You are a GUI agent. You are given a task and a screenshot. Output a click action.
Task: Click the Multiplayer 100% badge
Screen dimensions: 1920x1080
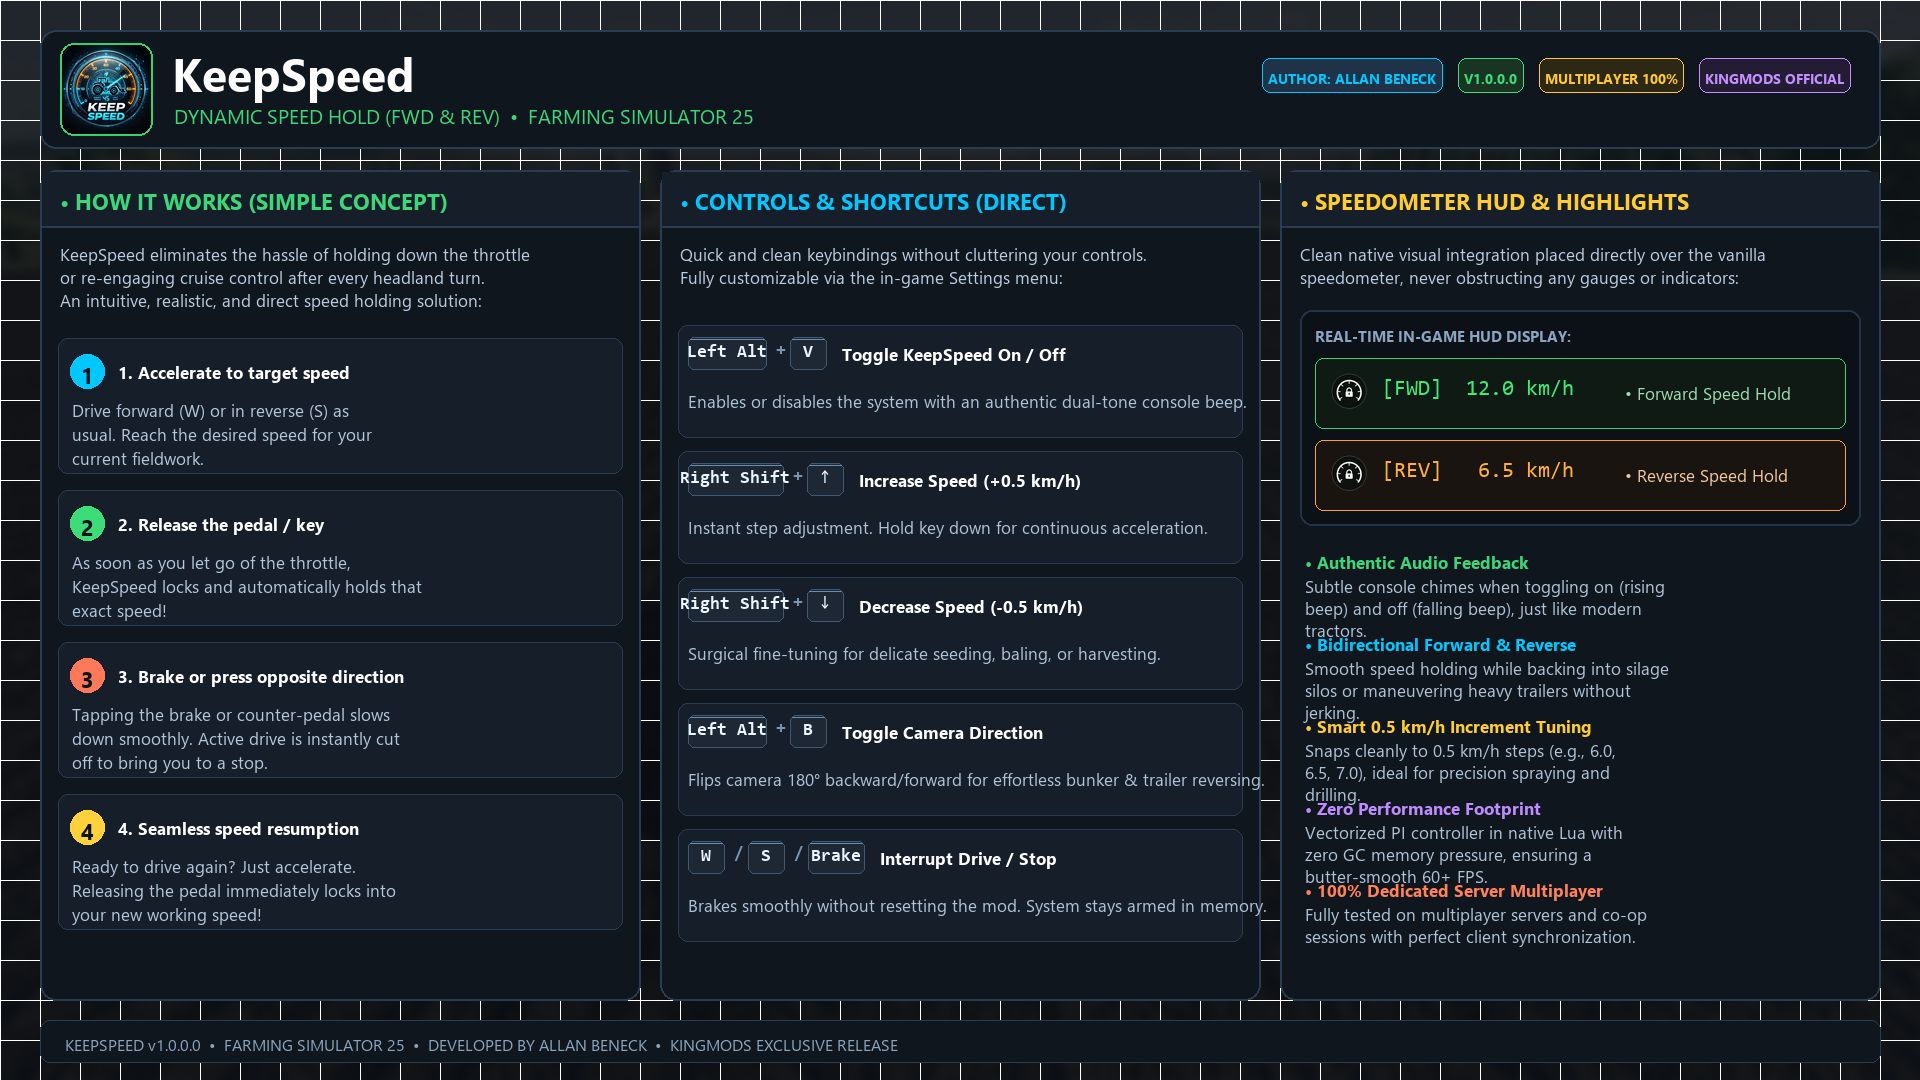pyautogui.click(x=1611, y=77)
